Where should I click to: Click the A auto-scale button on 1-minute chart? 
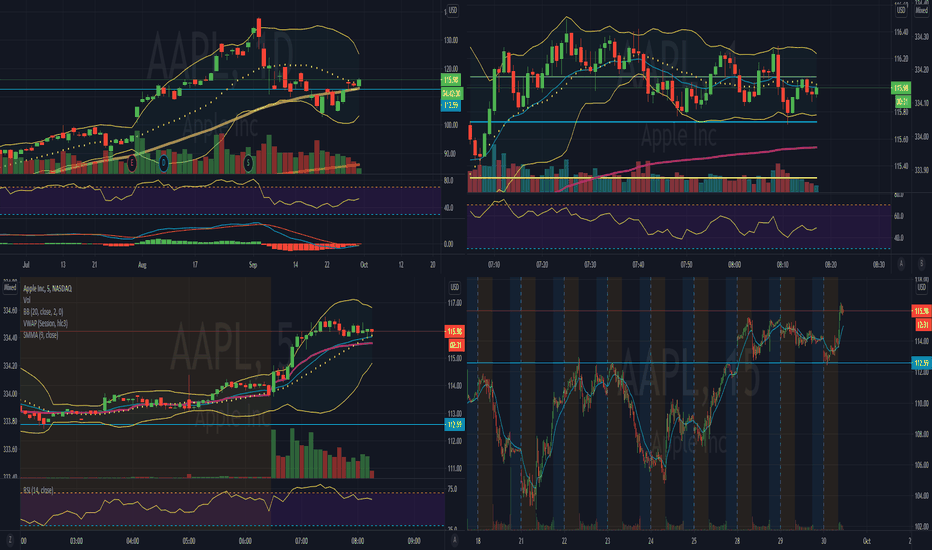pyautogui.click(x=901, y=264)
